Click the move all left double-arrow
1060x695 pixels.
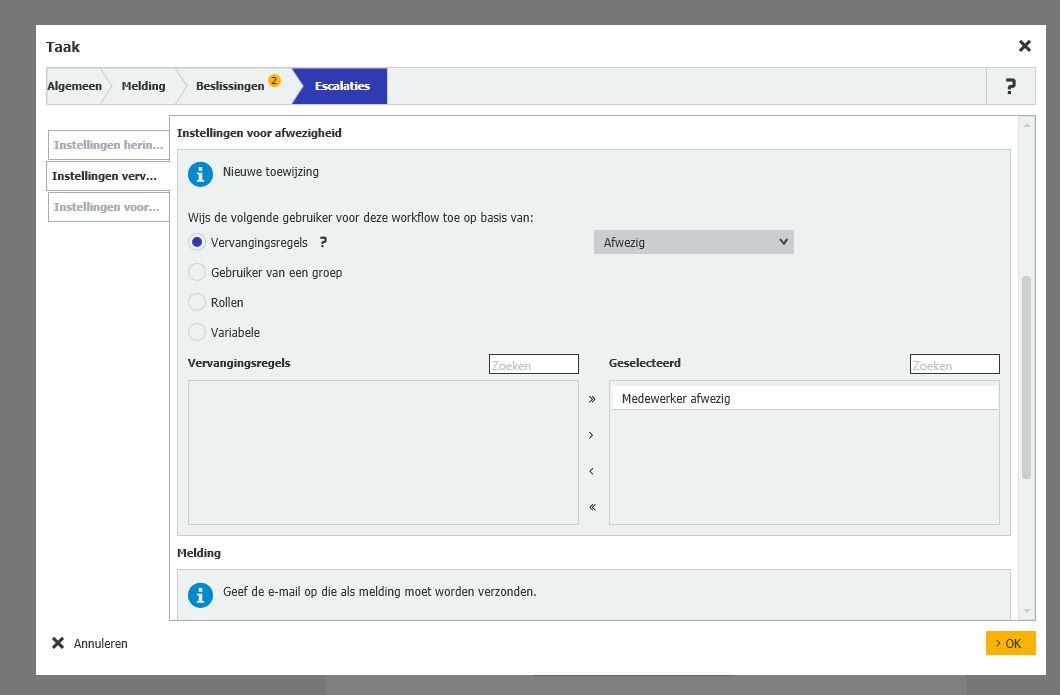point(592,507)
